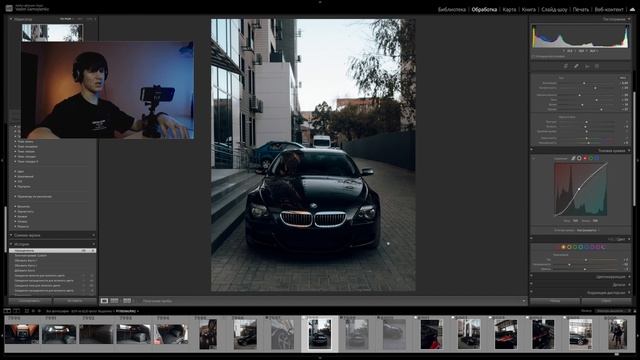Select the white point curve channel icon

point(579,158)
